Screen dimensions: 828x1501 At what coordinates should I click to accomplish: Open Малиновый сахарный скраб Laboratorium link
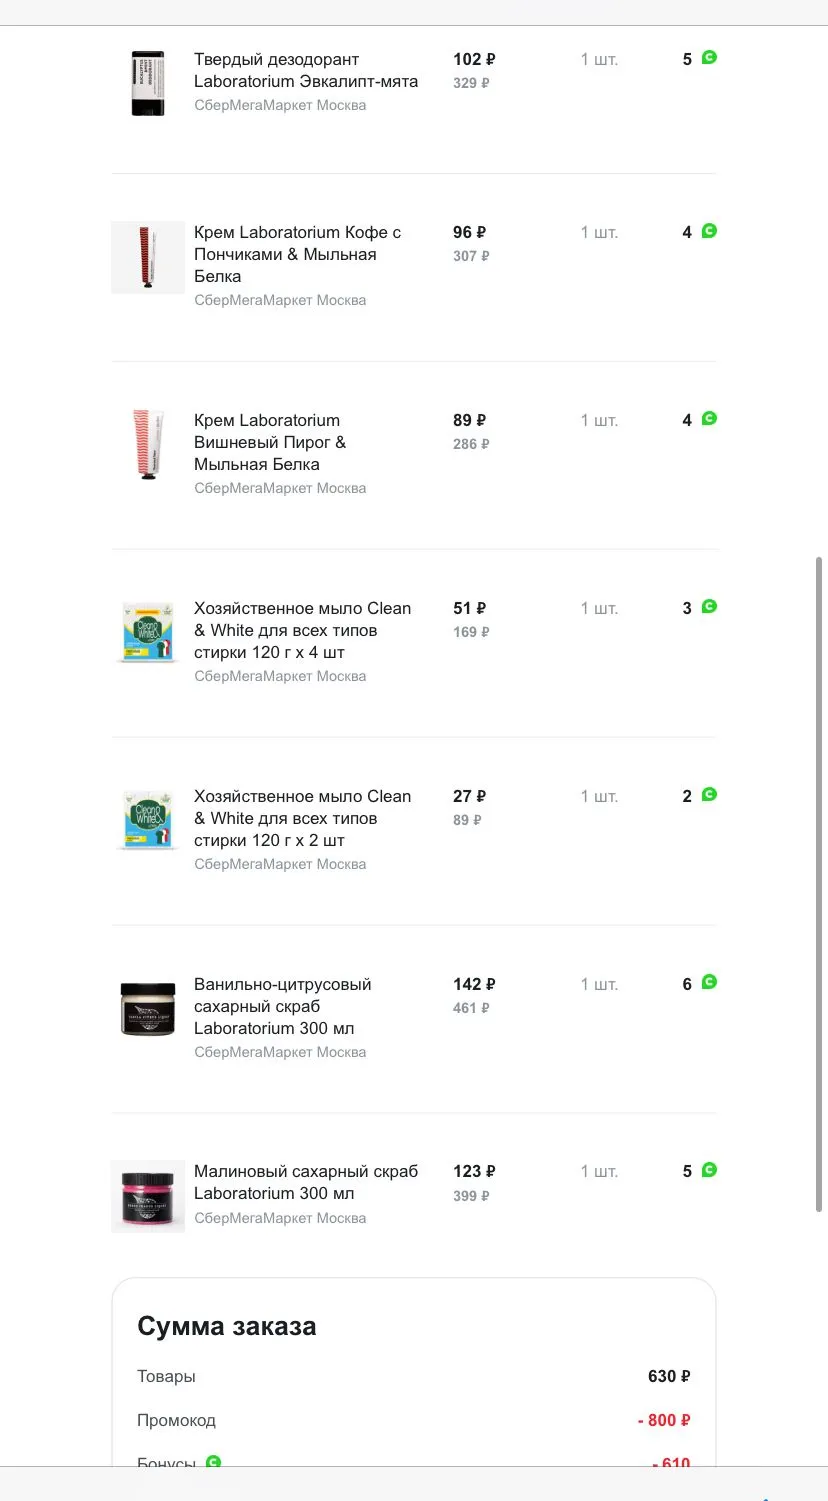(x=306, y=1182)
